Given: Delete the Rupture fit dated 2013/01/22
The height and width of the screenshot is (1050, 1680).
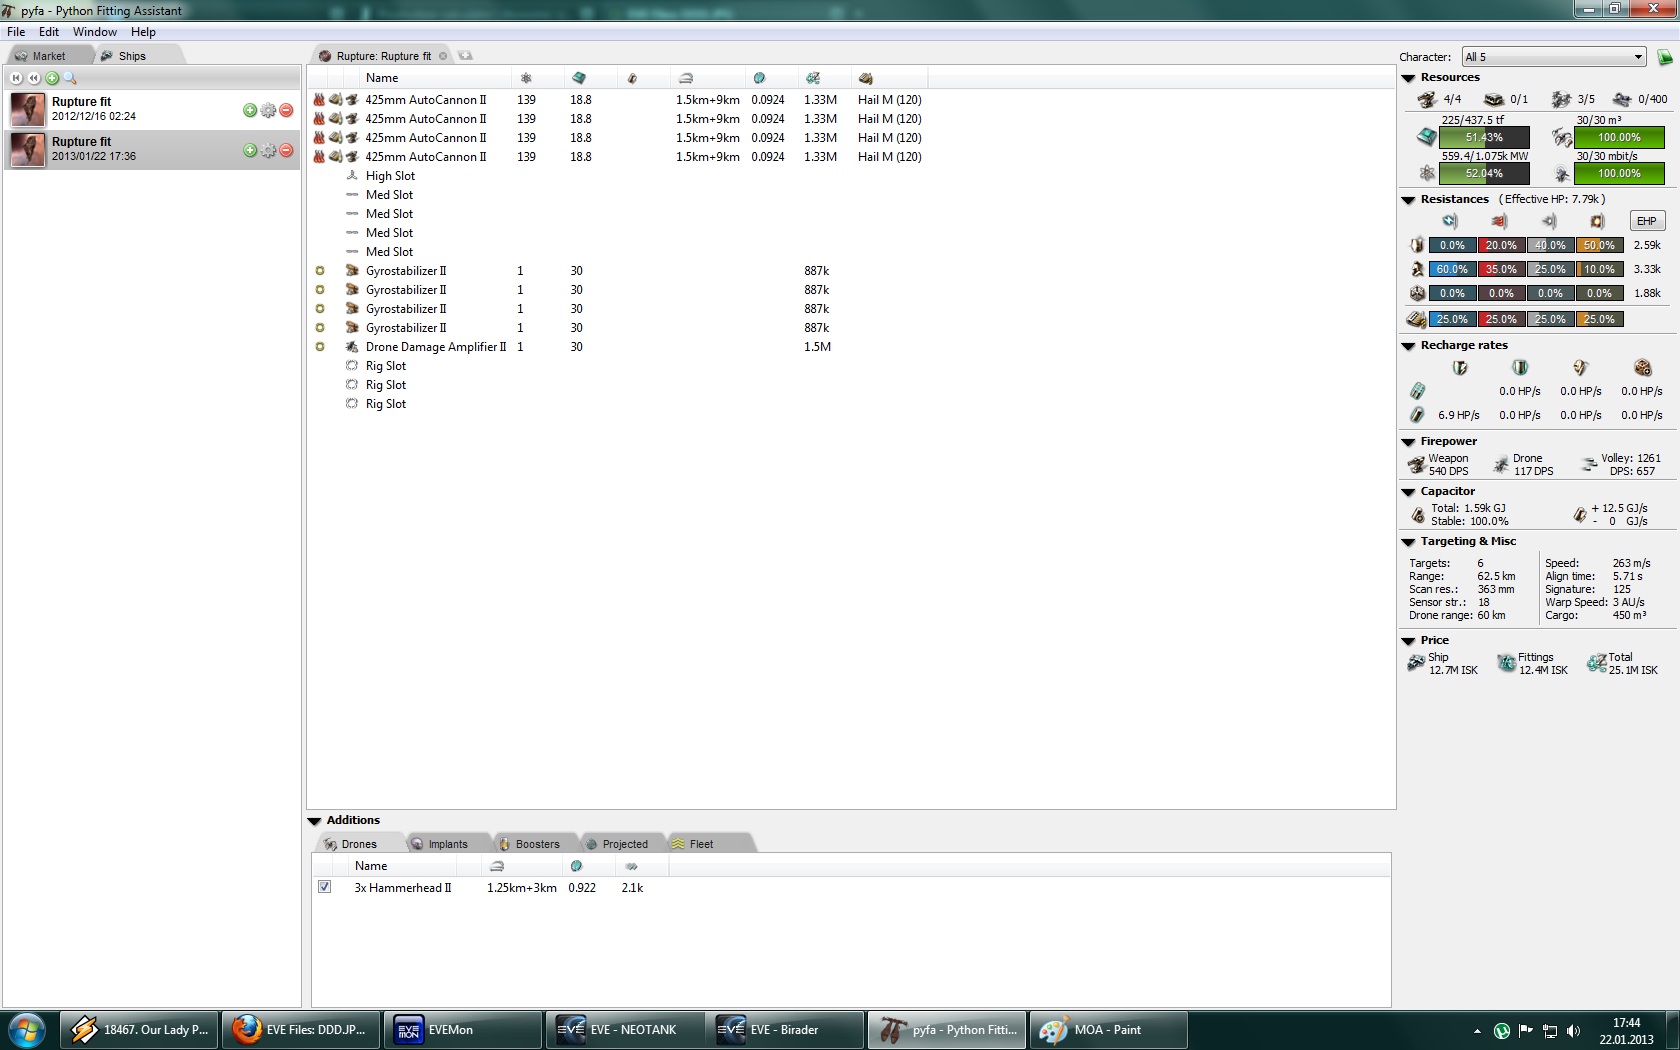Looking at the screenshot, I should tap(286, 150).
